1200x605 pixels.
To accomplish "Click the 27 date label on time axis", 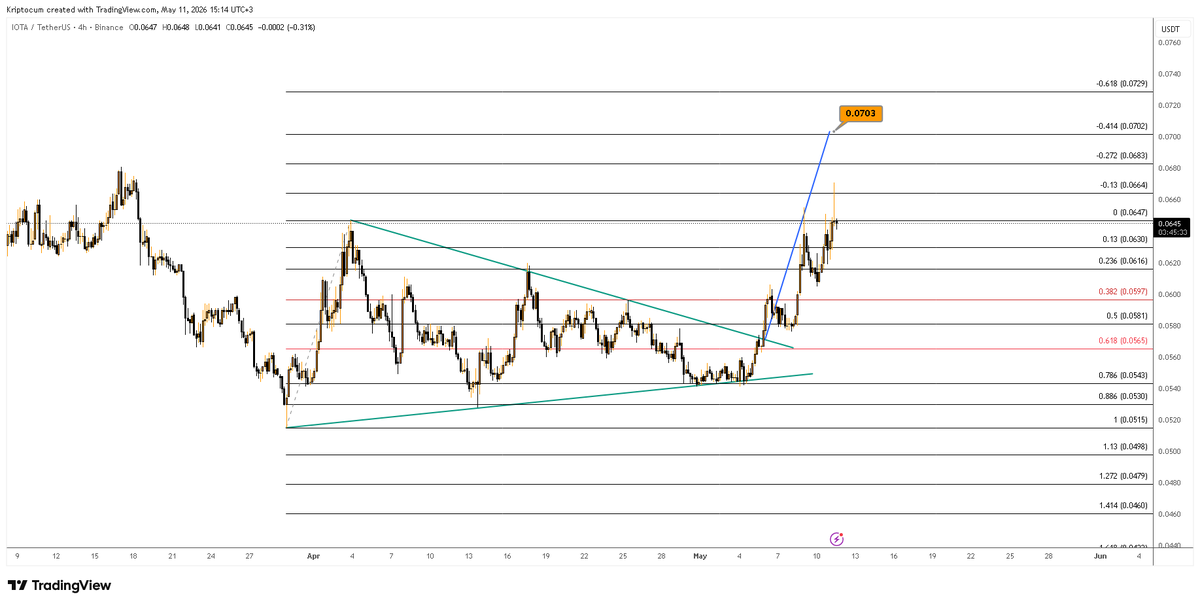I will click(x=250, y=554).
